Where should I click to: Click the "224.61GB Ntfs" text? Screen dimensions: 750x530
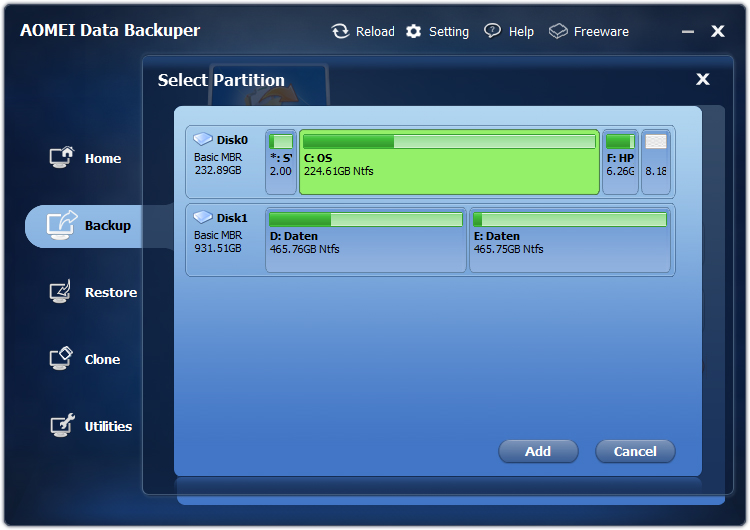339,171
